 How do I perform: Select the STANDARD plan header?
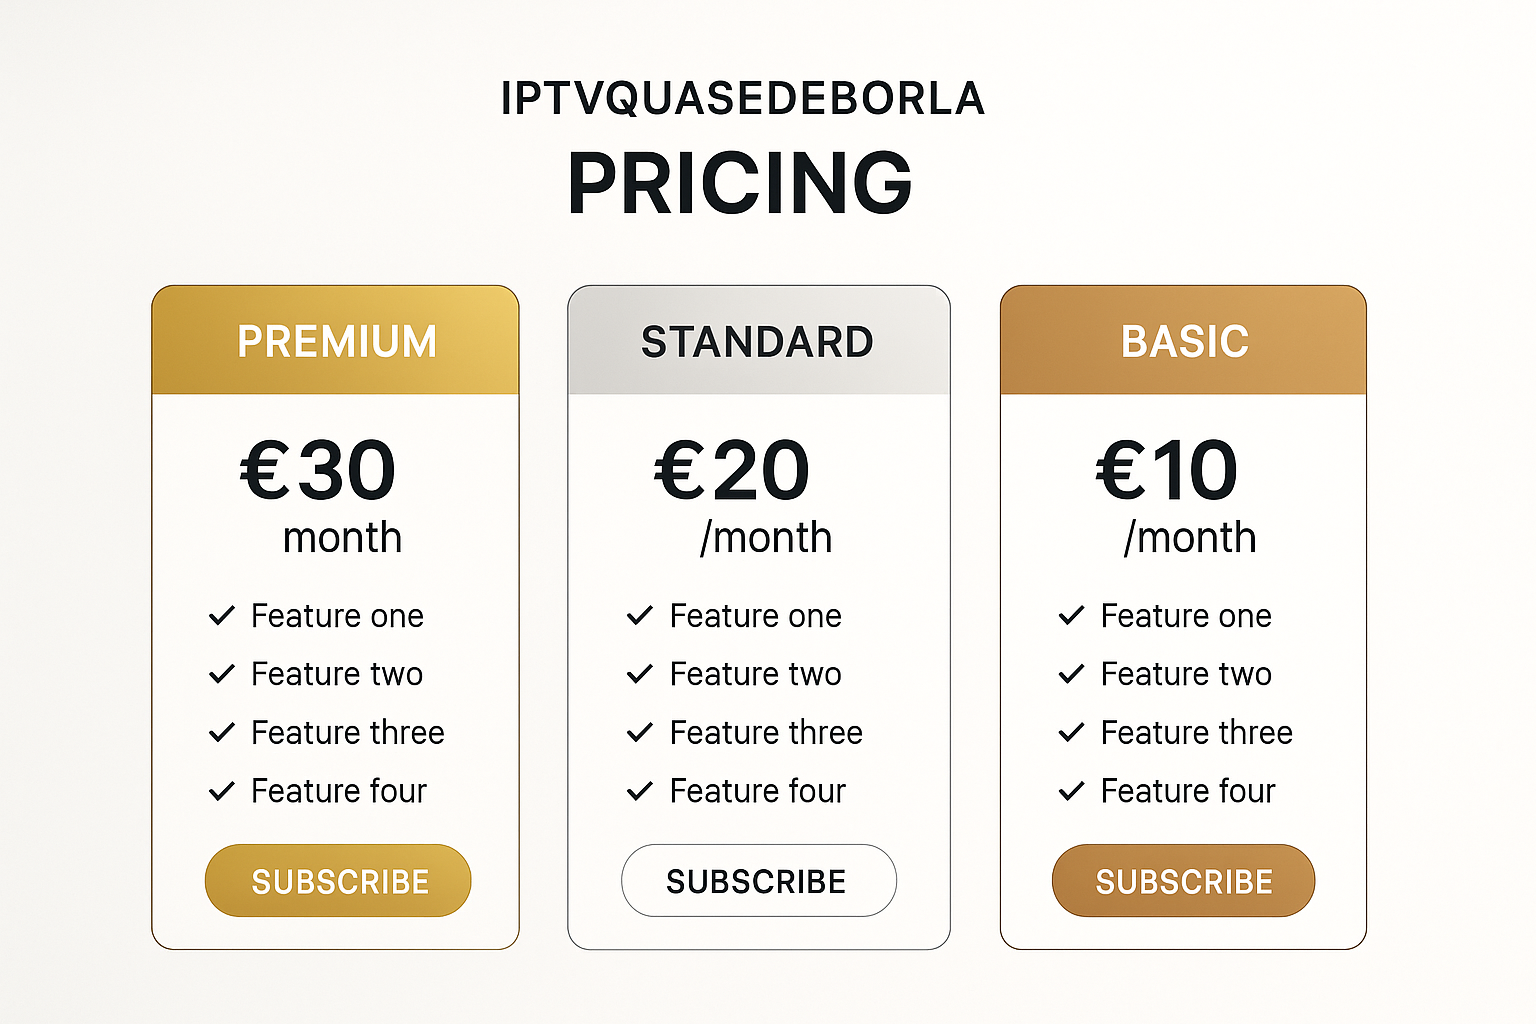pos(759,340)
